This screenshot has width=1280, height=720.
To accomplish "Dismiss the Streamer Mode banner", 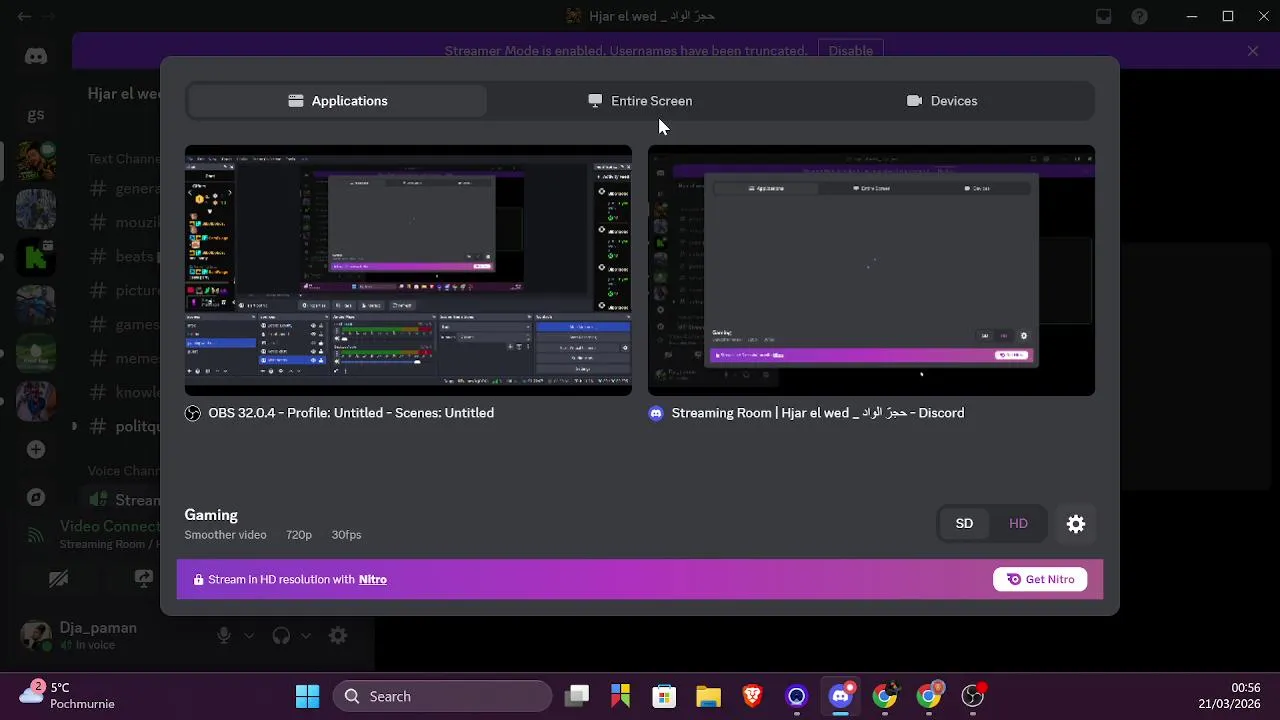I will coord(1253,50).
